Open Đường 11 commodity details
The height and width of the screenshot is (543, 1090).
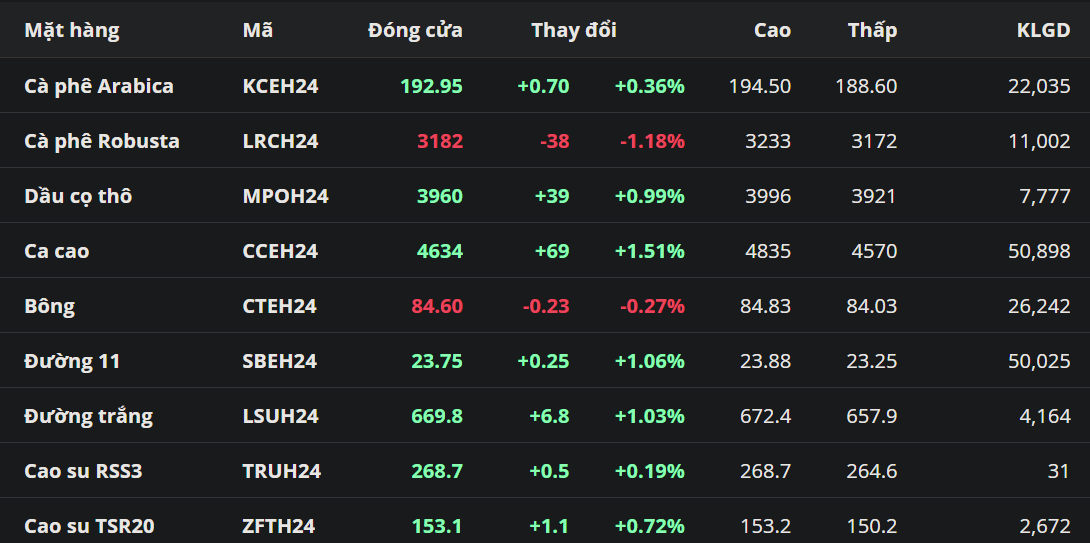(72, 361)
